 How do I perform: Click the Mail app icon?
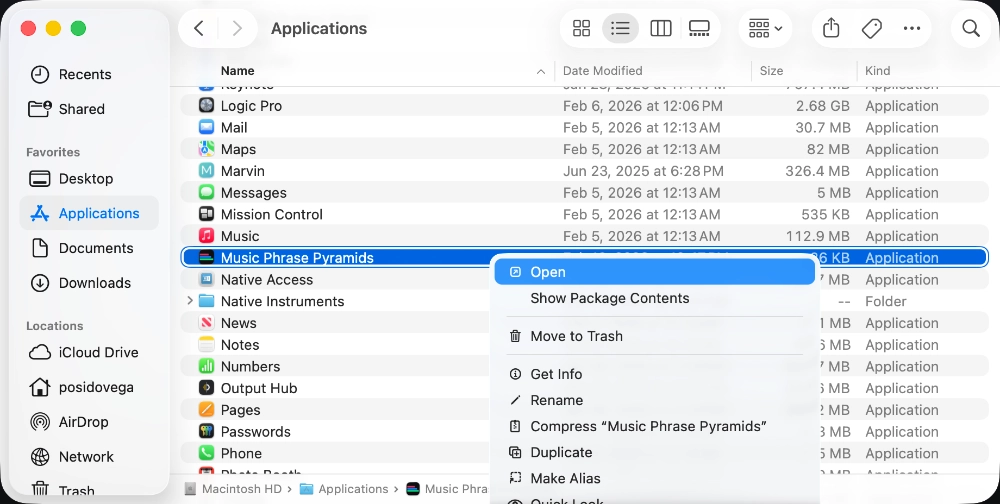coord(206,127)
